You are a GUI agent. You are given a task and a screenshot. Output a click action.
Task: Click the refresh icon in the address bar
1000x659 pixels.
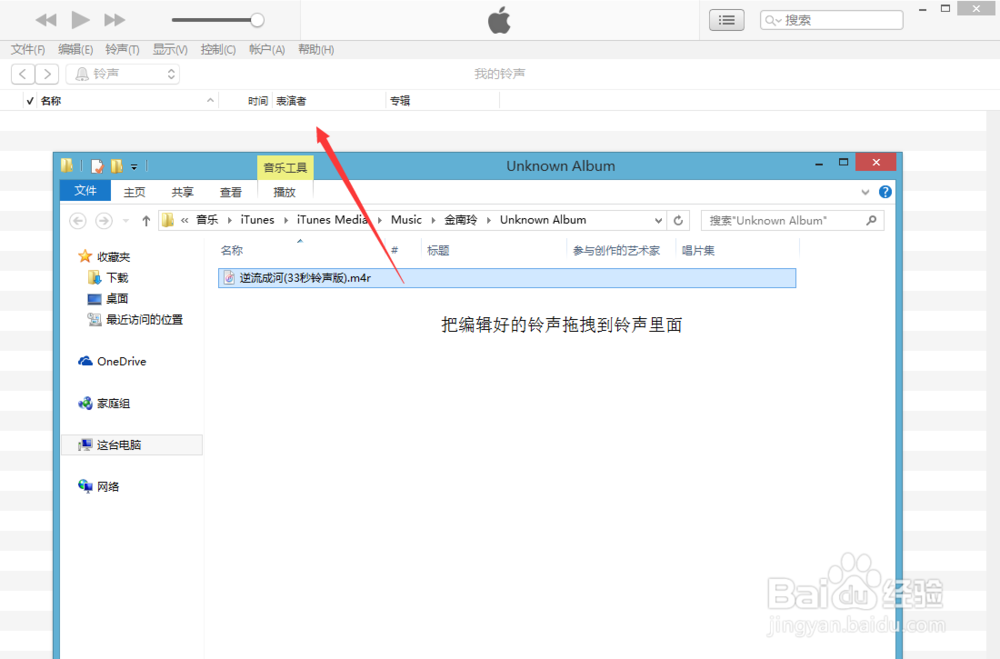pos(678,219)
